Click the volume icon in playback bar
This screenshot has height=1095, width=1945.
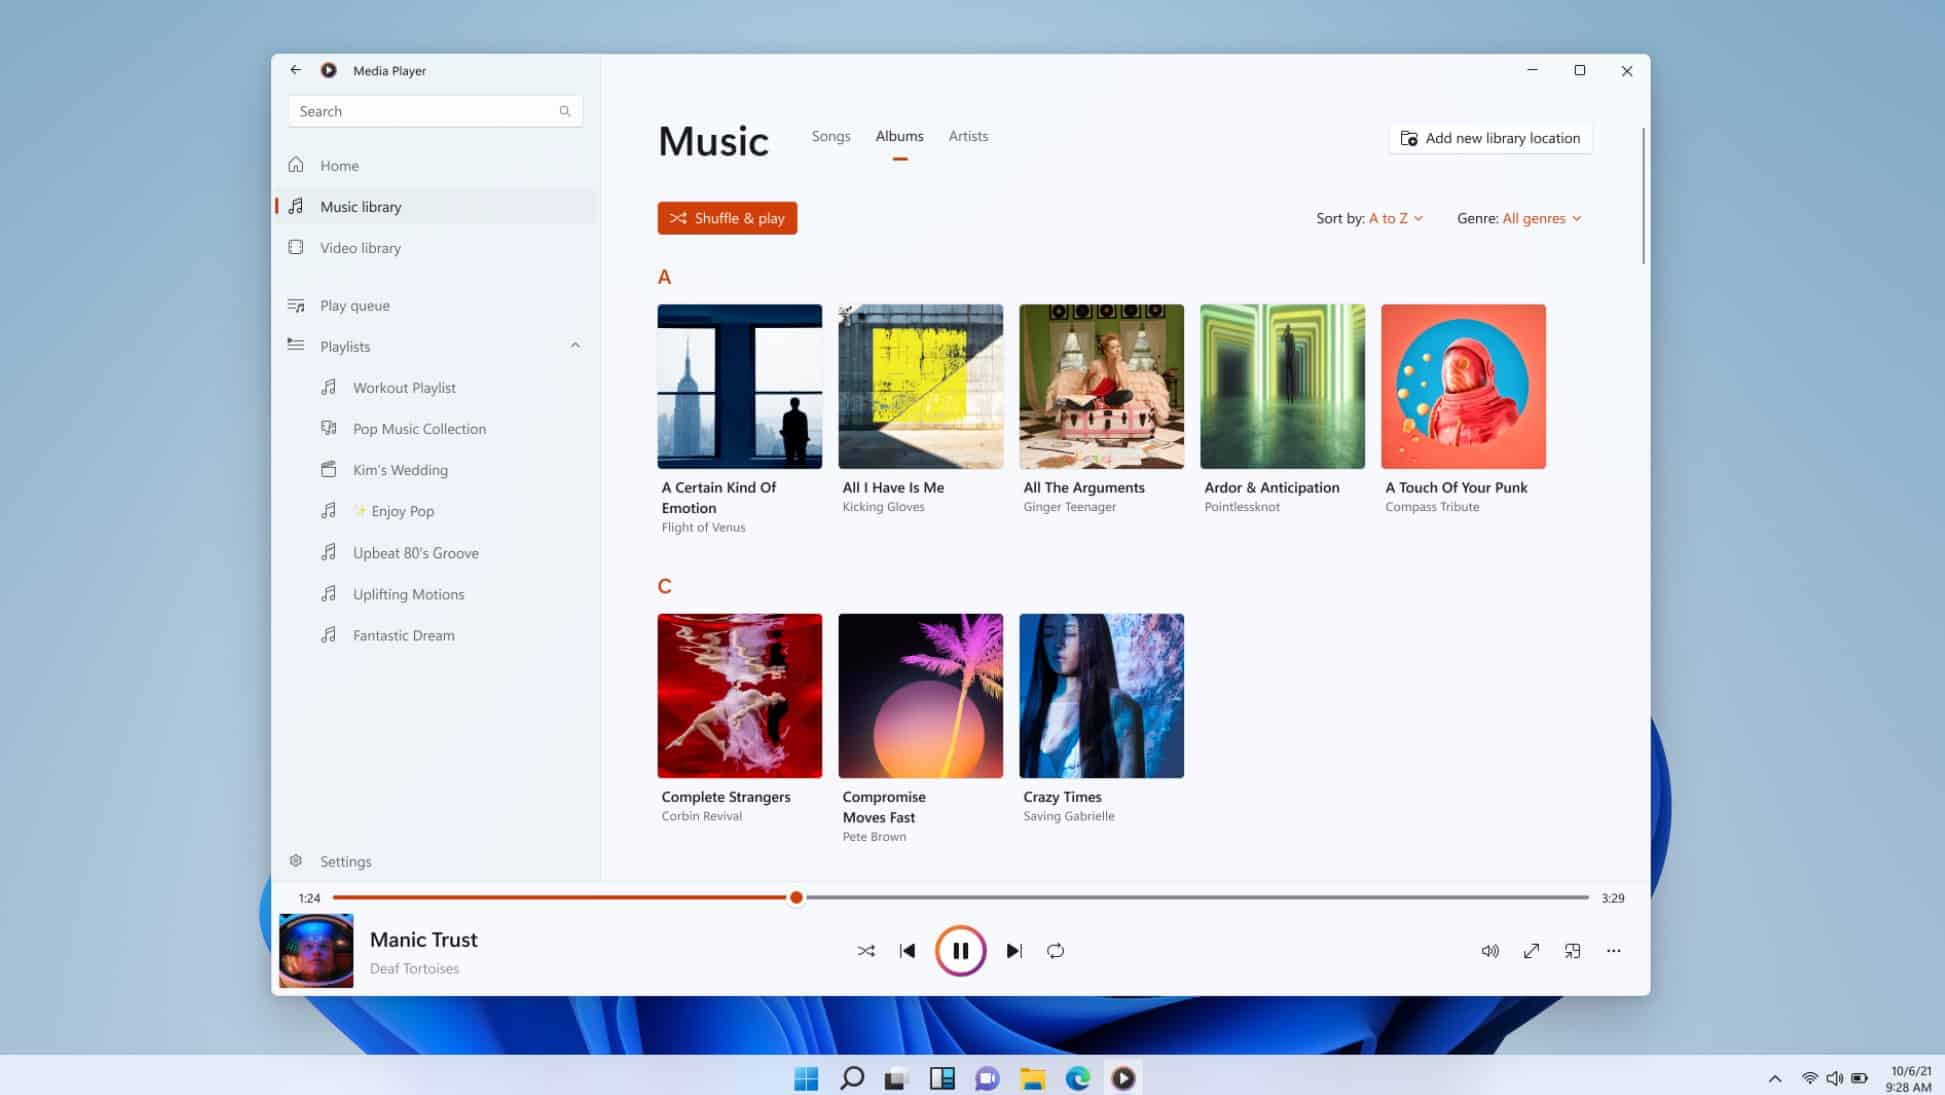(x=1489, y=949)
